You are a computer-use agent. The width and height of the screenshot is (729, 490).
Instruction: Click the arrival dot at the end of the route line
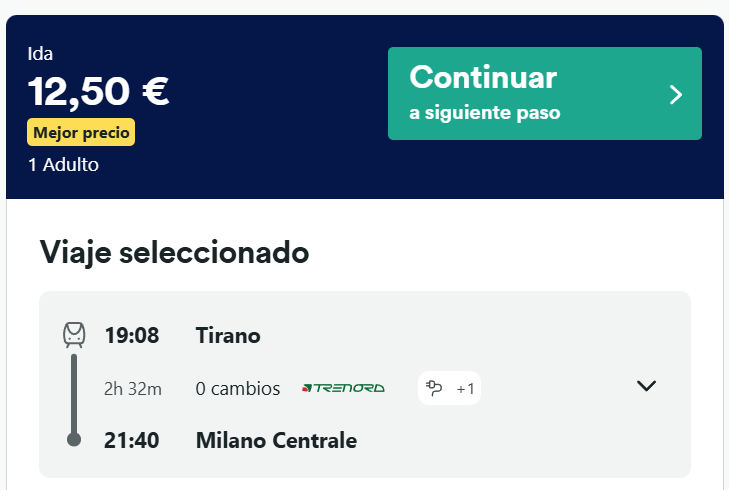point(74,439)
